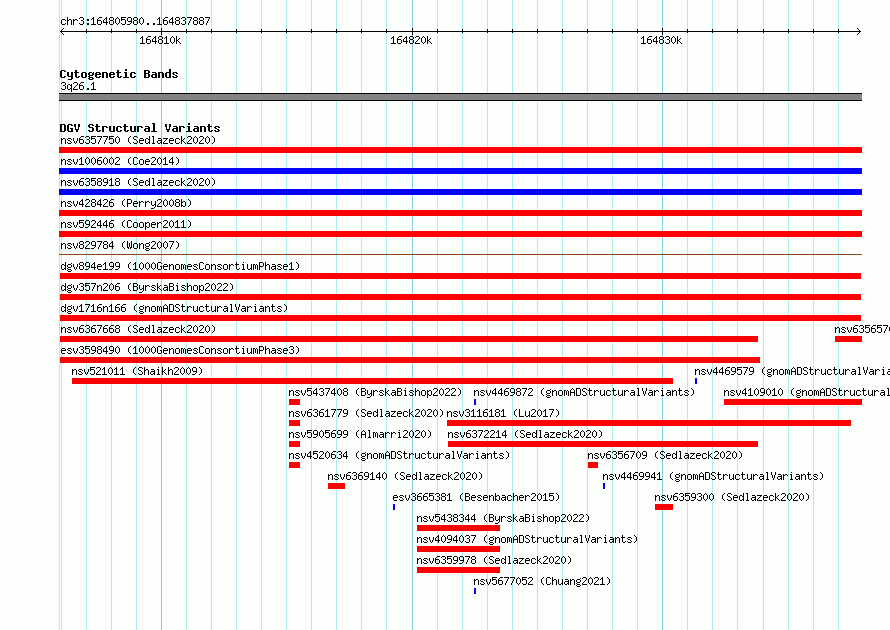This screenshot has height=630, width=890.
Task: Open the nsv6359300 (Sedlazeck2020) label
Action: (732, 497)
